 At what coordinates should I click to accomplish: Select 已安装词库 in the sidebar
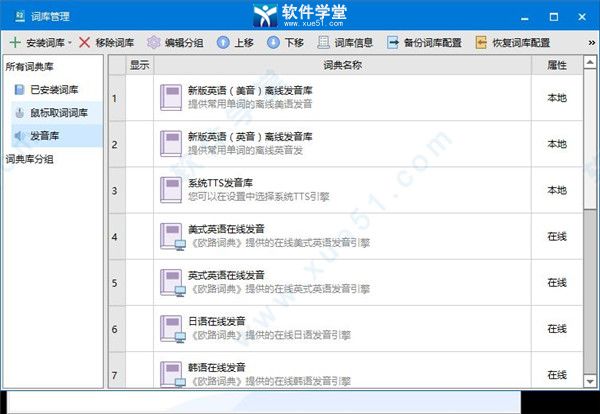57,89
